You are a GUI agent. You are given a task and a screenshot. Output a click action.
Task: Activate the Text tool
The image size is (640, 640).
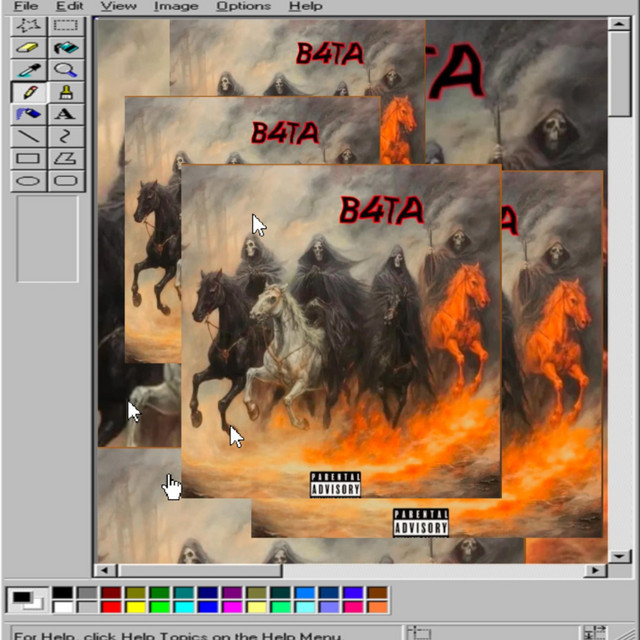click(x=66, y=114)
